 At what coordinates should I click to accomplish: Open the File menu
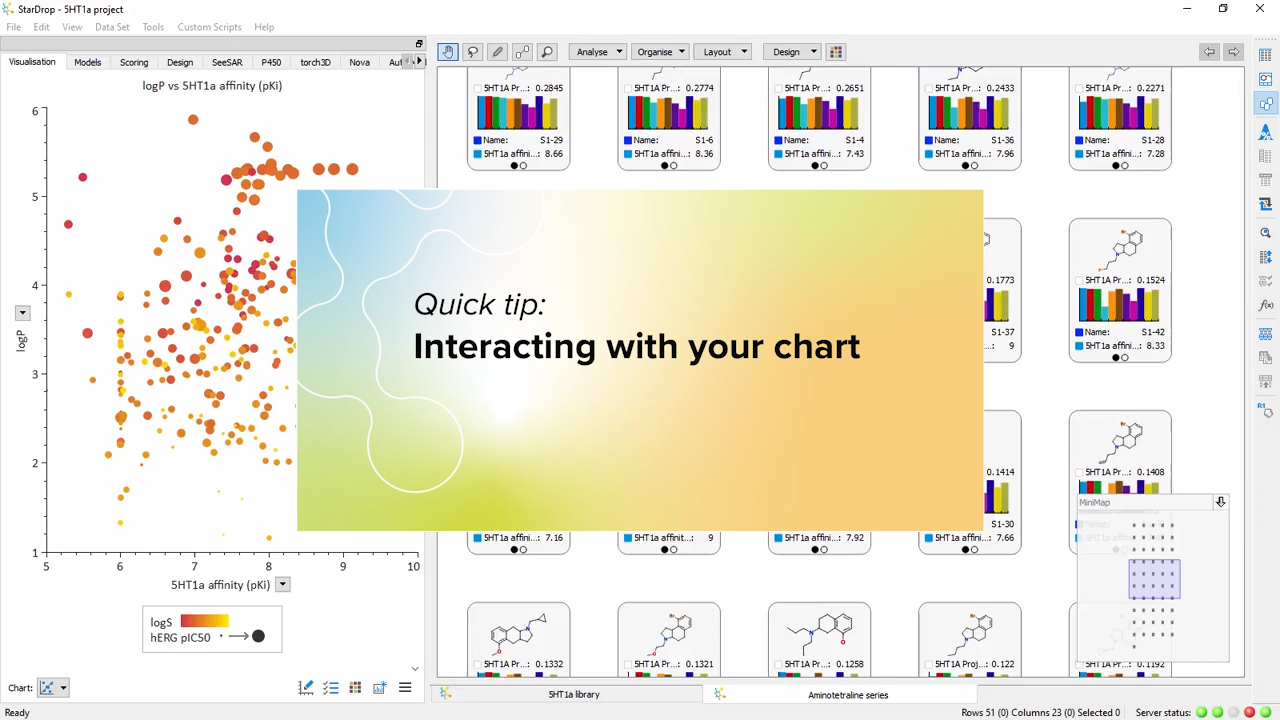tap(14, 27)
